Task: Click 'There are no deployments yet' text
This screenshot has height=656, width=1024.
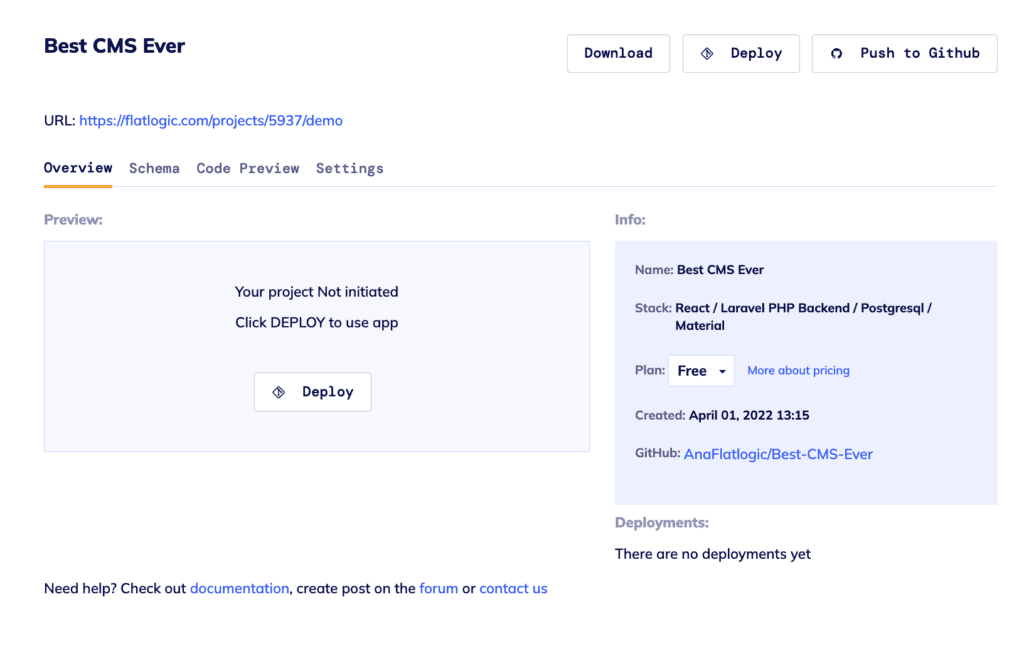Action: [x=712, y=554]
